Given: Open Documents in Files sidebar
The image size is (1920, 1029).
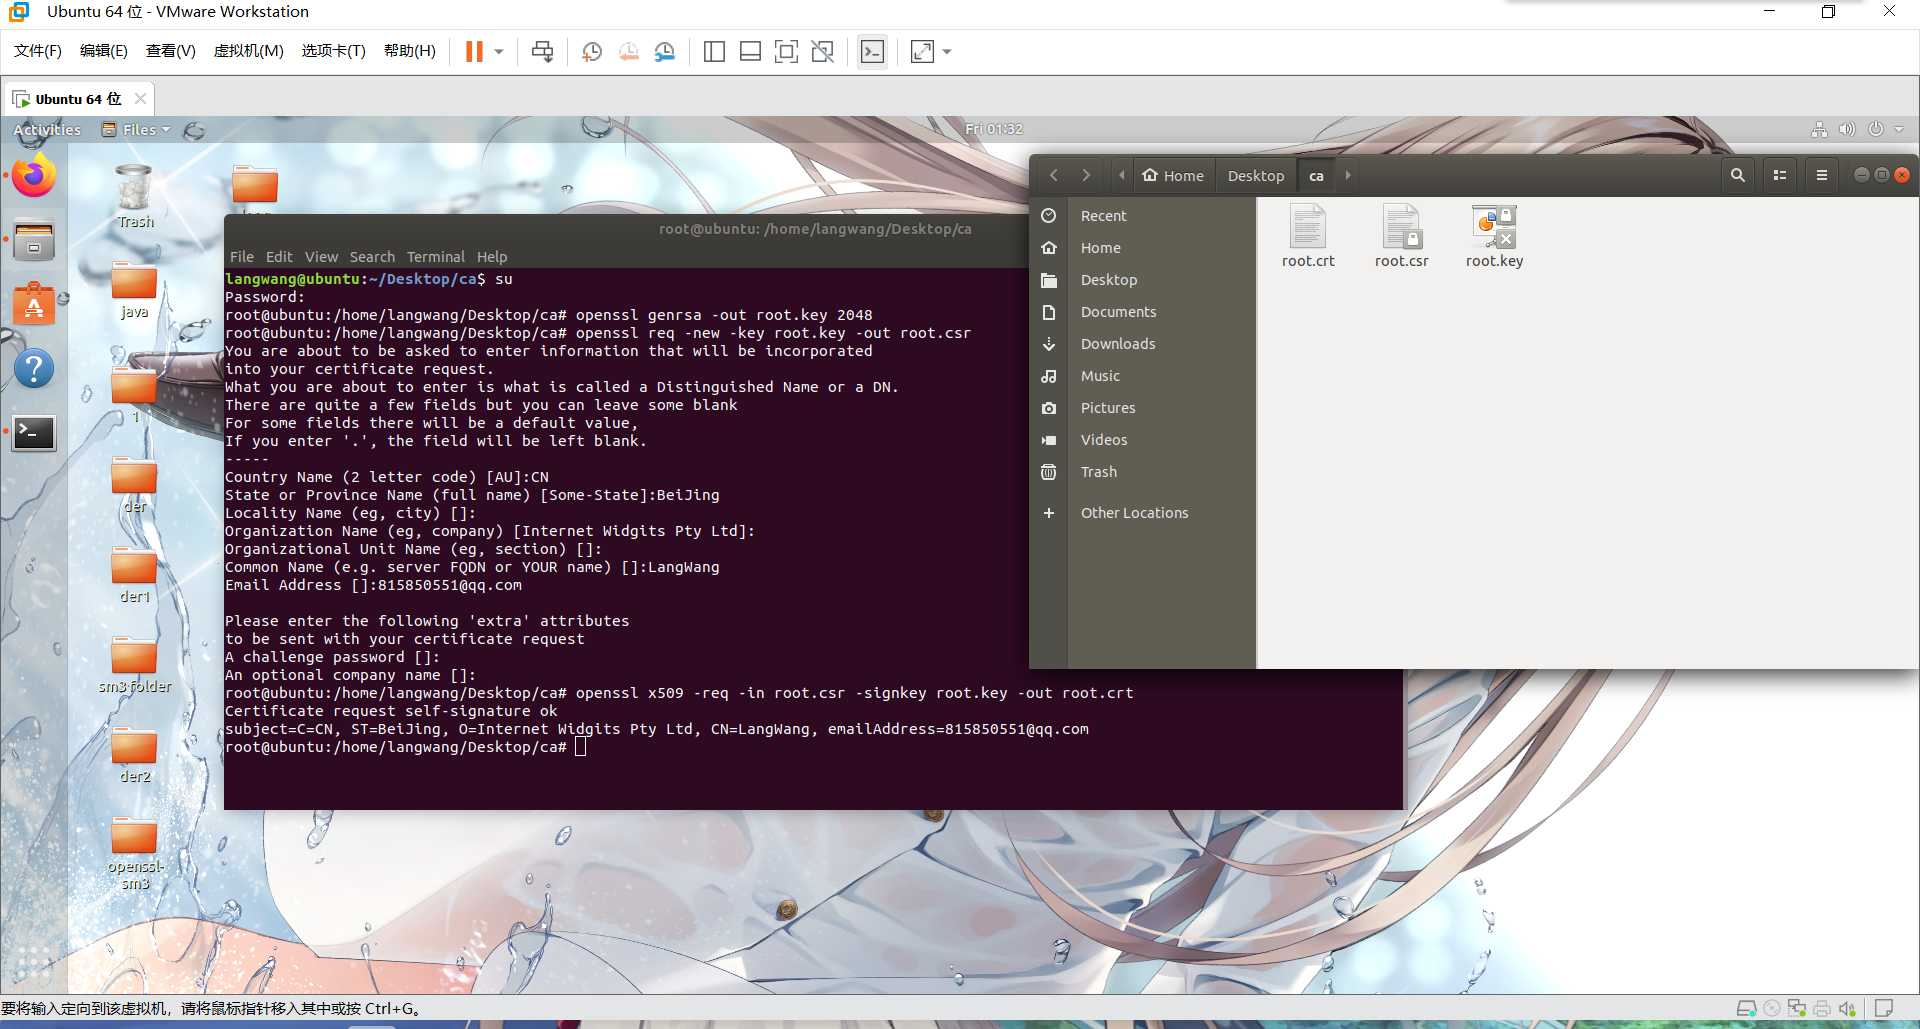Looking at the screenshot, I should 1142,312.
